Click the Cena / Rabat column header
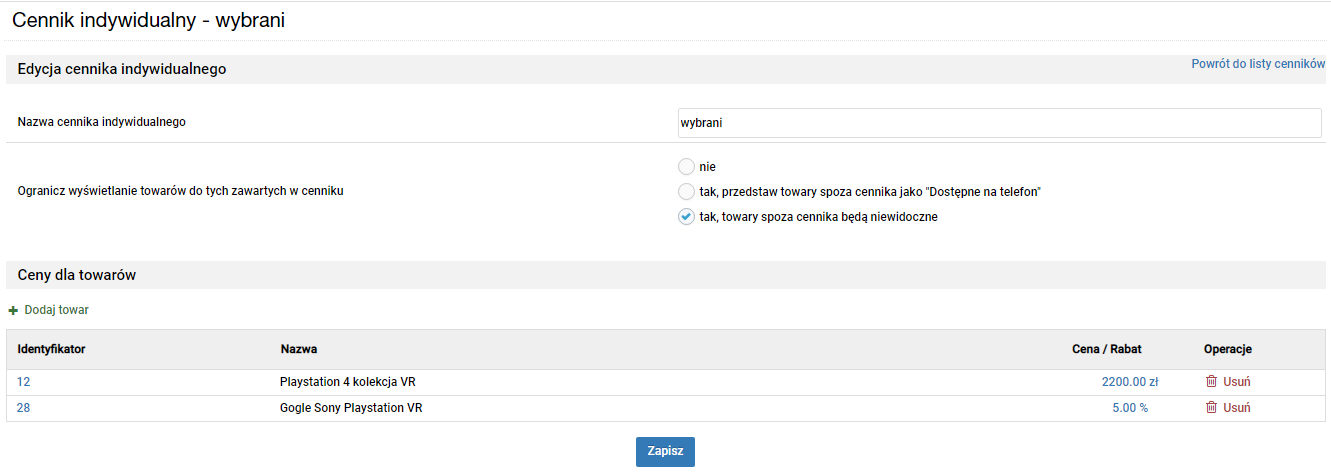 [1106, 349]
